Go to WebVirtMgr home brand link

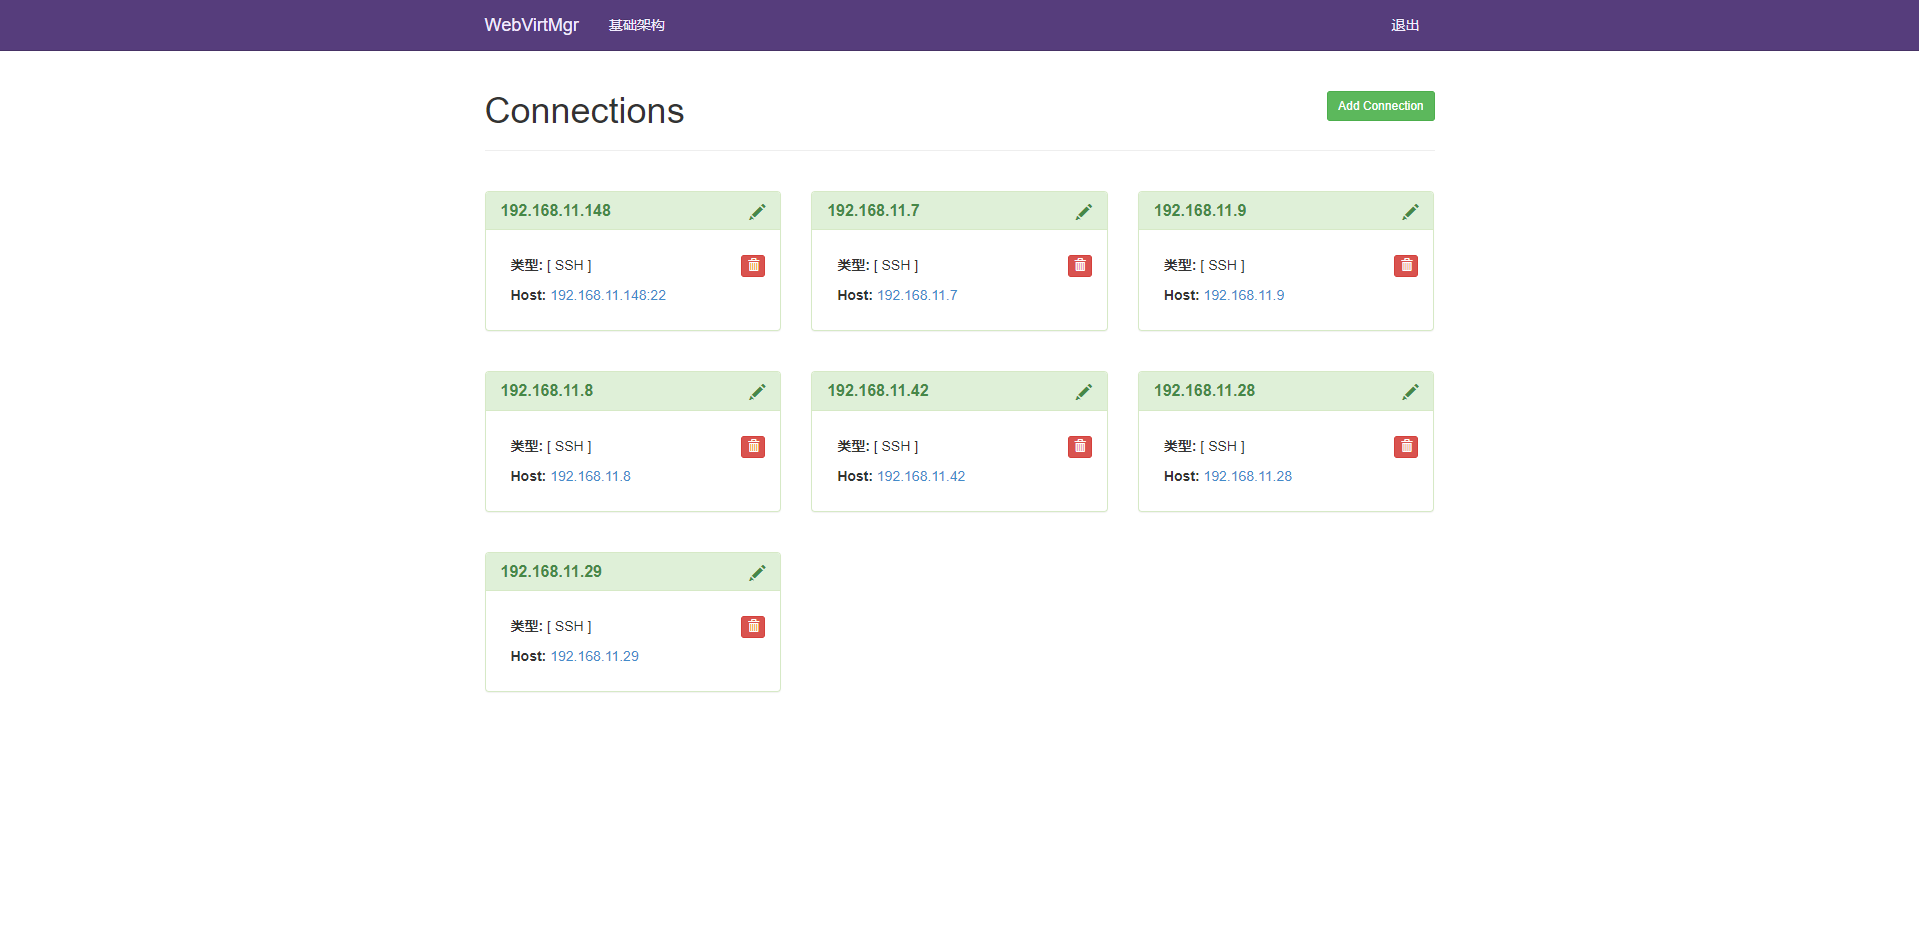(x=531, y=25)
